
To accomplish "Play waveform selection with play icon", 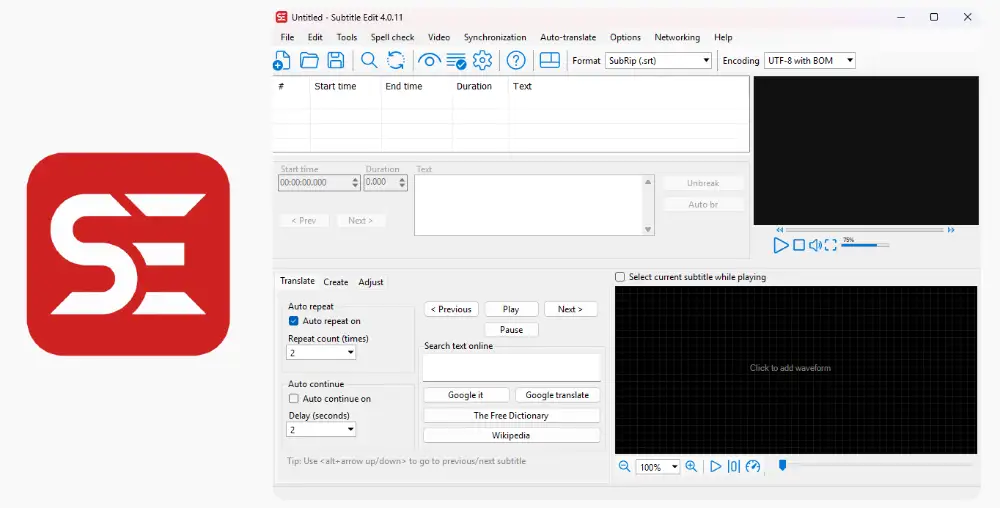I will coord(716,467).
